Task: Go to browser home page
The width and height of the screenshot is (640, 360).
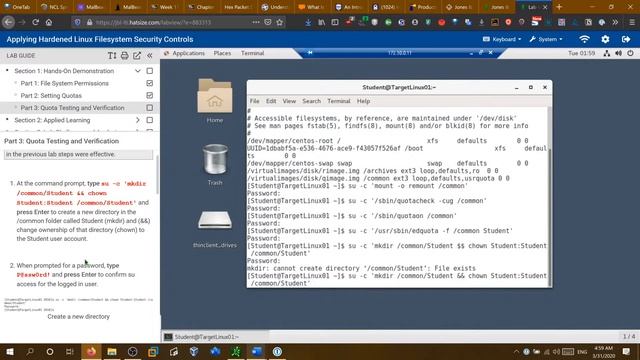Action: coord(49,22)
